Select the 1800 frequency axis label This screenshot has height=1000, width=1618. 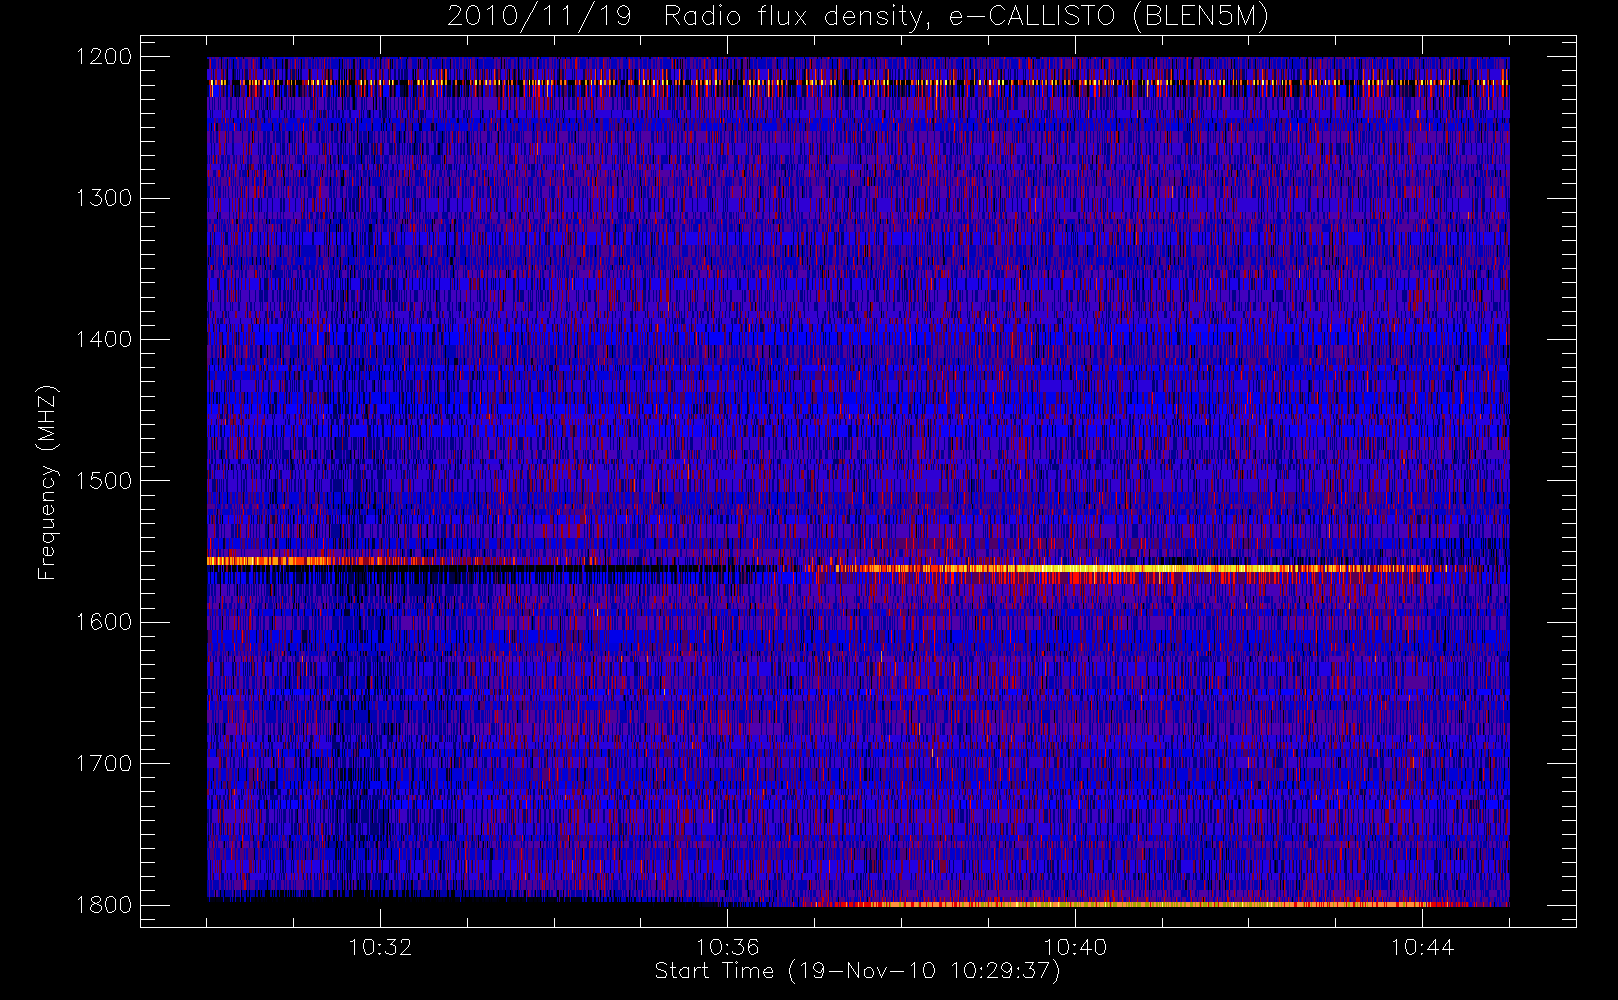point(105,905)
